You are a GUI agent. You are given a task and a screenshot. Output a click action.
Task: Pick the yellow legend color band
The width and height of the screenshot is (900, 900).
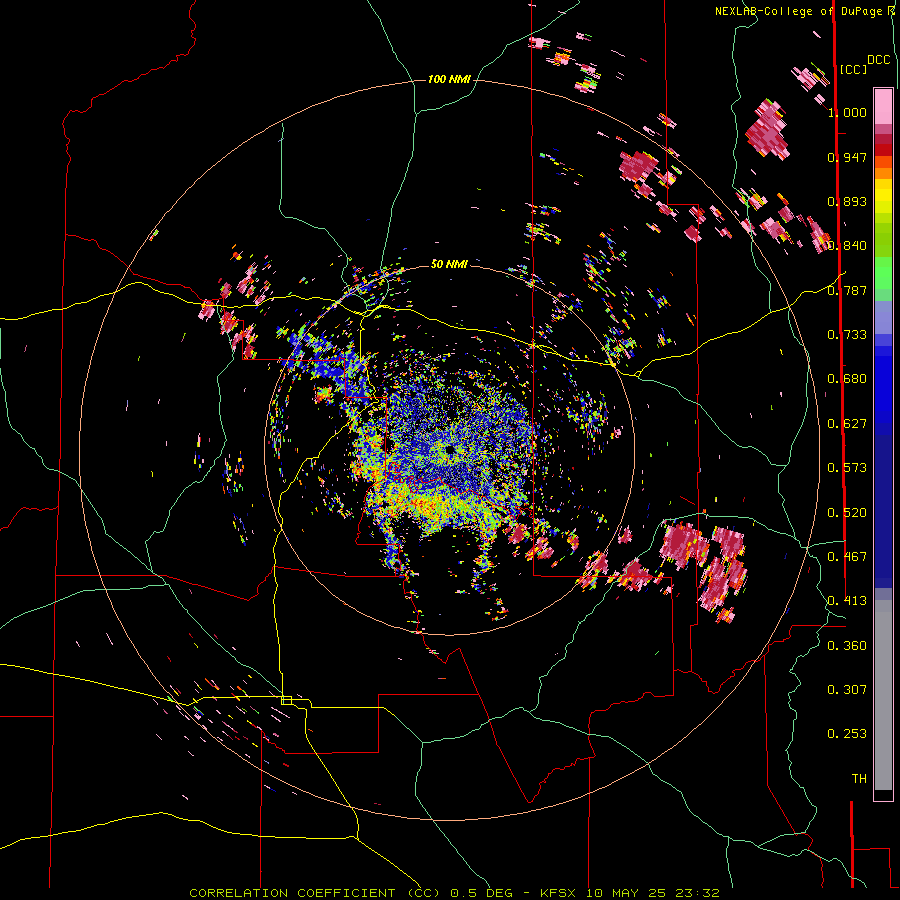pyautogui.click(x=883, y=196)
